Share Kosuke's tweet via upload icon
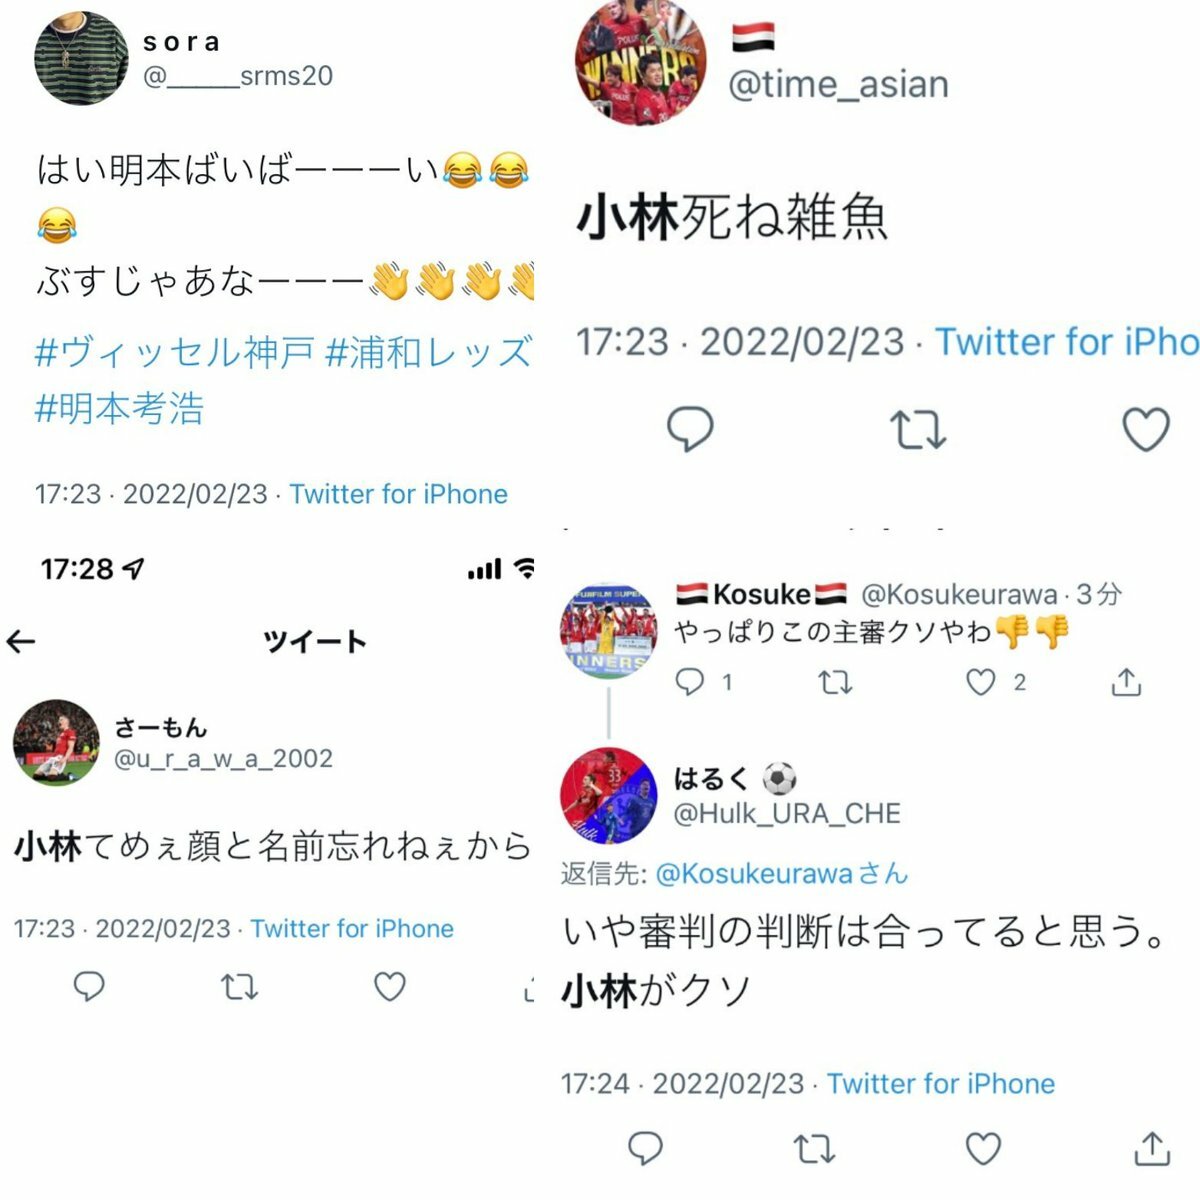 pos(1126,682)
